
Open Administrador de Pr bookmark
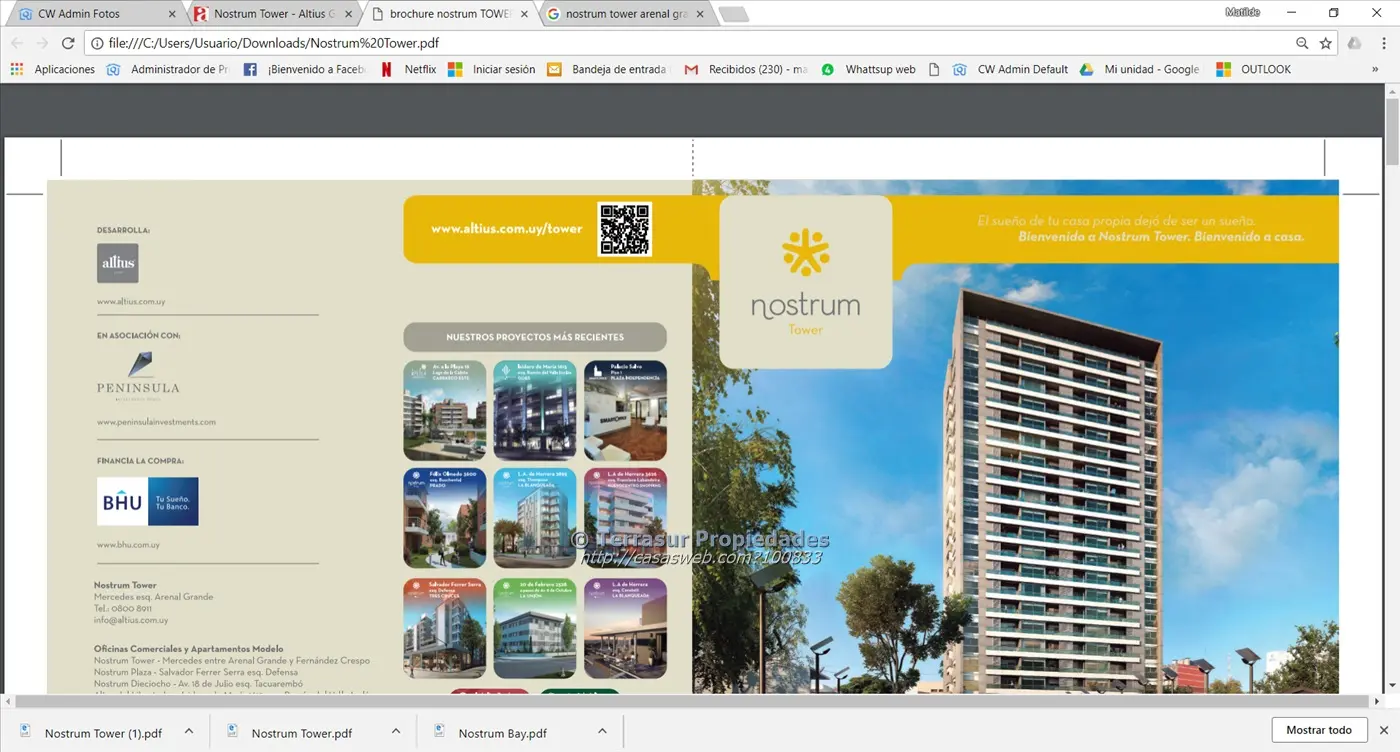[x=168, y=69]
